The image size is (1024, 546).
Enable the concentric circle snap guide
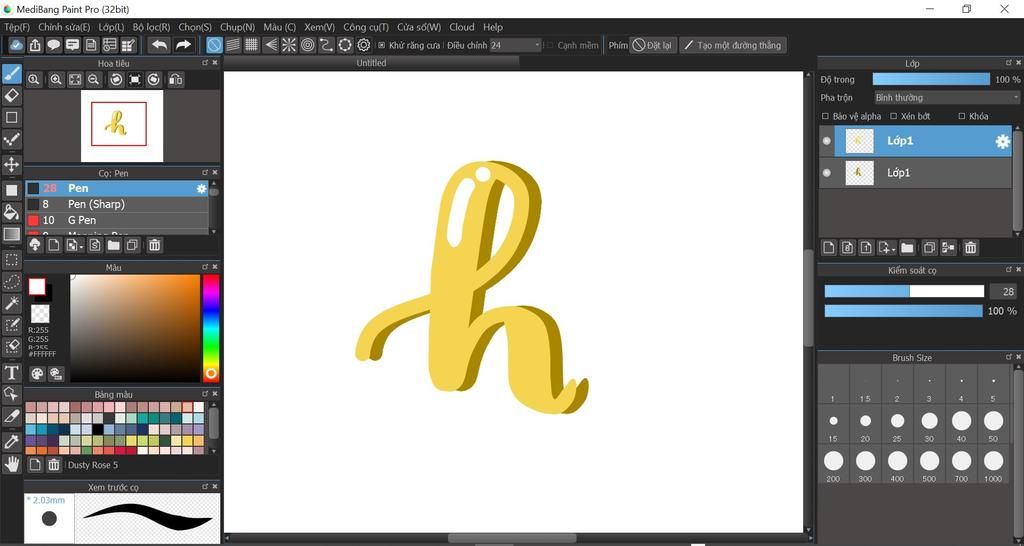pos(308,45)
